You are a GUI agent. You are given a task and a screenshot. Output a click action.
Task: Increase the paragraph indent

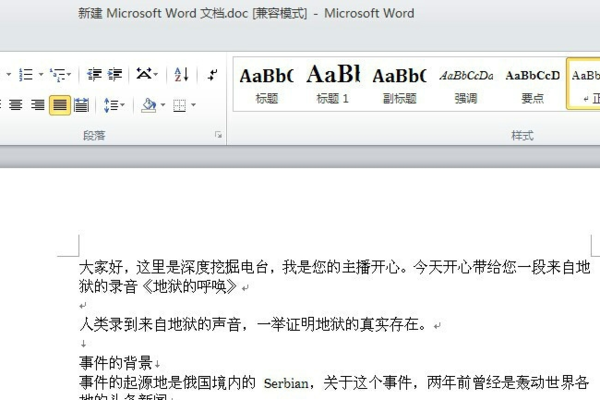point(114,74)
